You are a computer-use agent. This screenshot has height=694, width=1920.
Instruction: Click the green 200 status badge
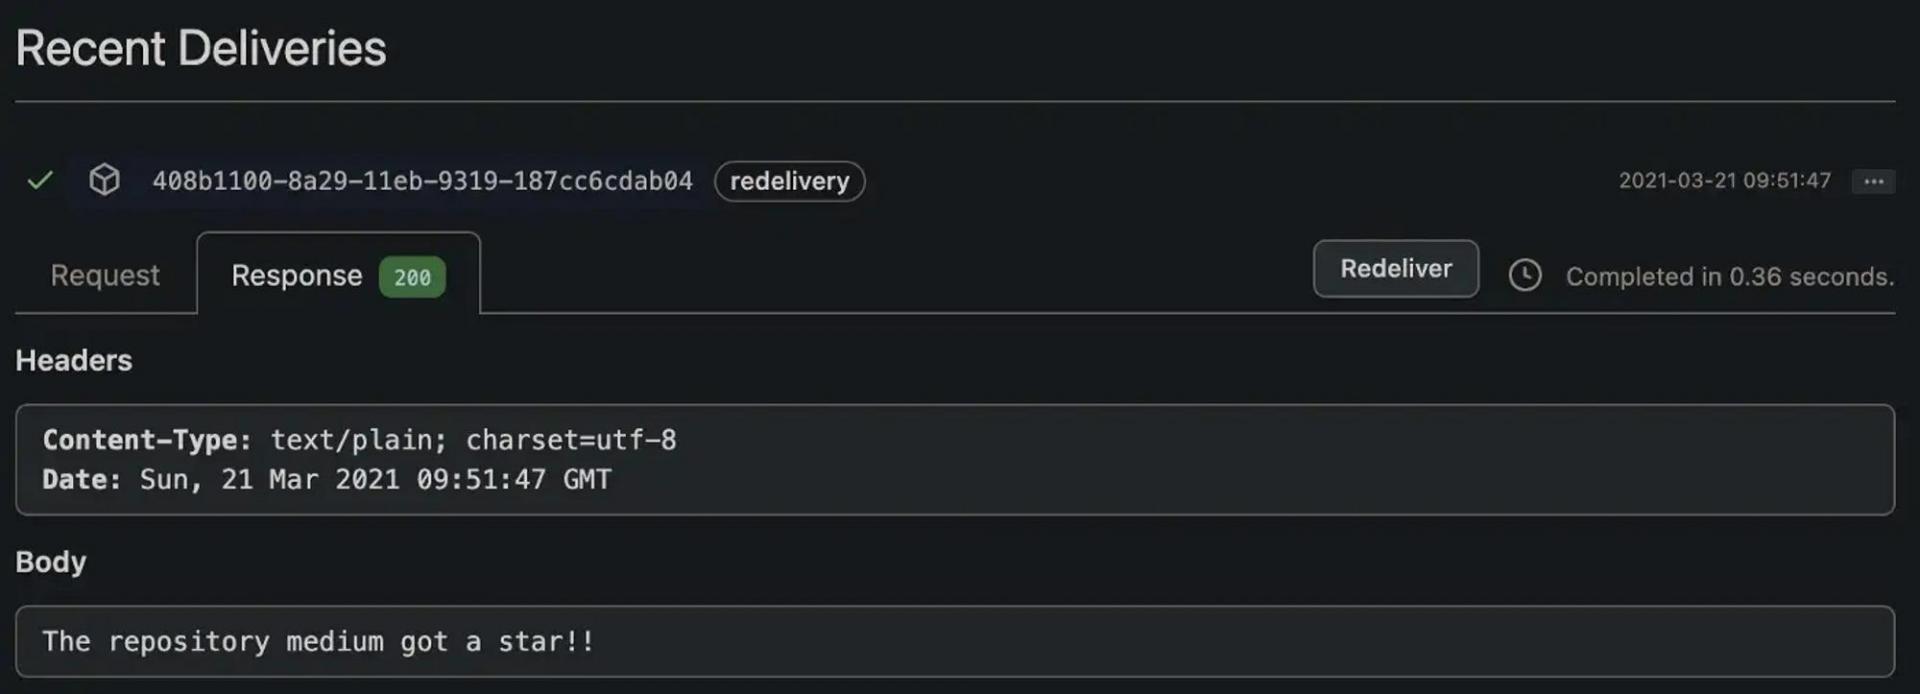point(412,277)
